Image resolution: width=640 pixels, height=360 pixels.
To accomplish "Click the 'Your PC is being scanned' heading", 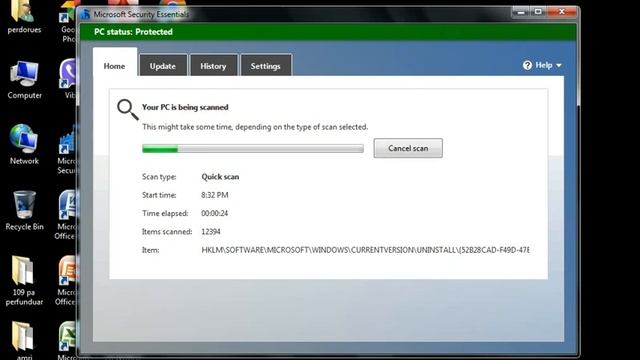I will 185,107.
